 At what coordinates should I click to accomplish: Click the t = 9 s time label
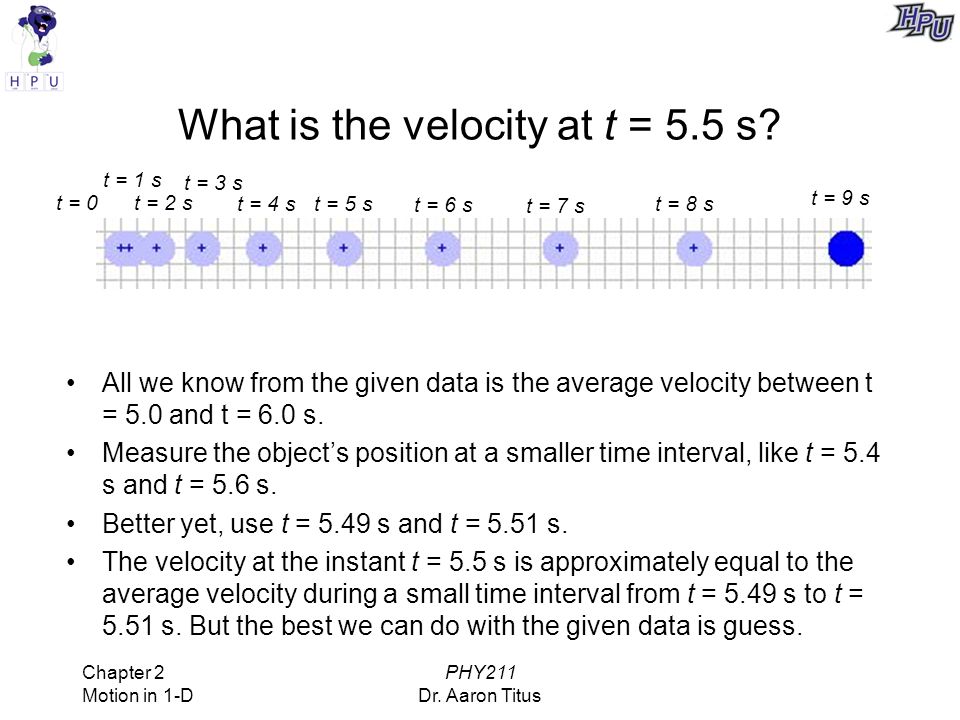click(840, 198)
